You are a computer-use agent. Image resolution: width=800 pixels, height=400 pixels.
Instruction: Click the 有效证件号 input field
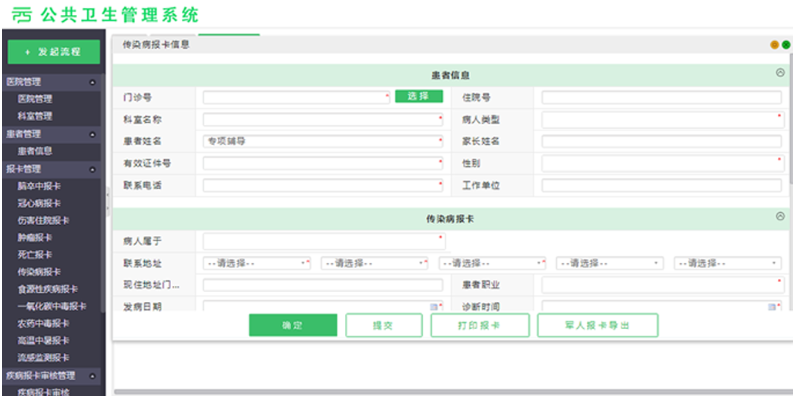pos(323,164)
